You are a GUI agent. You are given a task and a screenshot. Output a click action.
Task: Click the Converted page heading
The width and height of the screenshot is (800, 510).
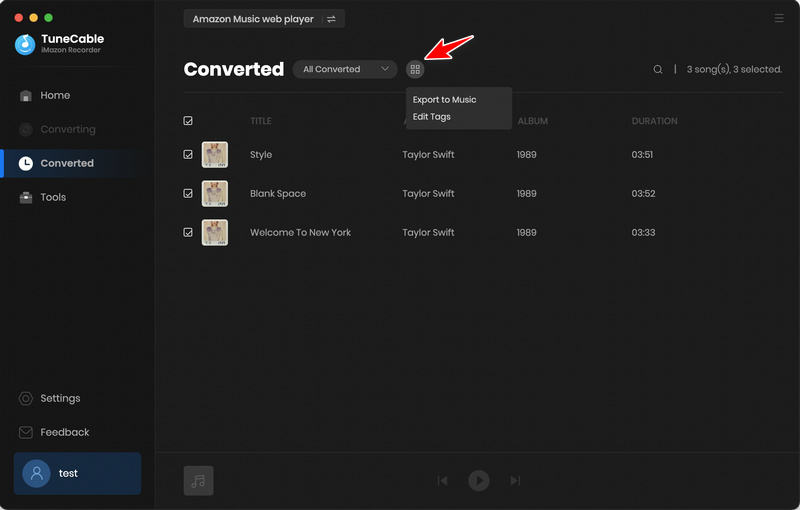click(234, 69)
